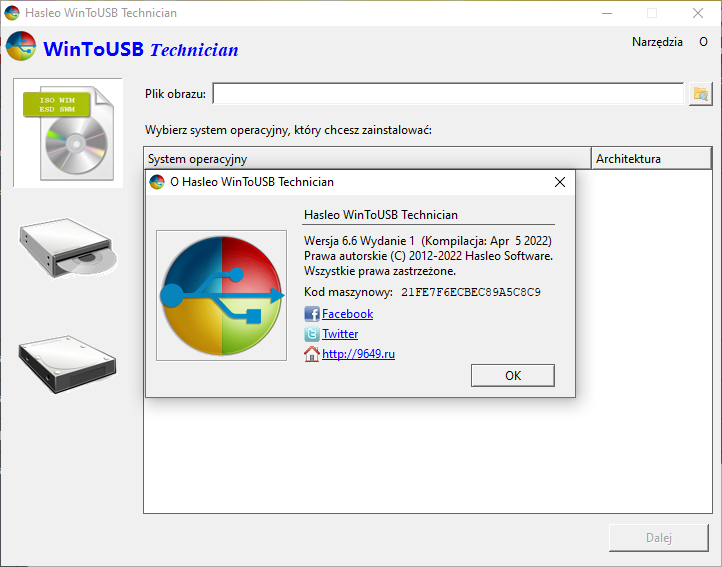Click the WinToUSB logo in the header

pyautogui.click(x=21, y=46)
